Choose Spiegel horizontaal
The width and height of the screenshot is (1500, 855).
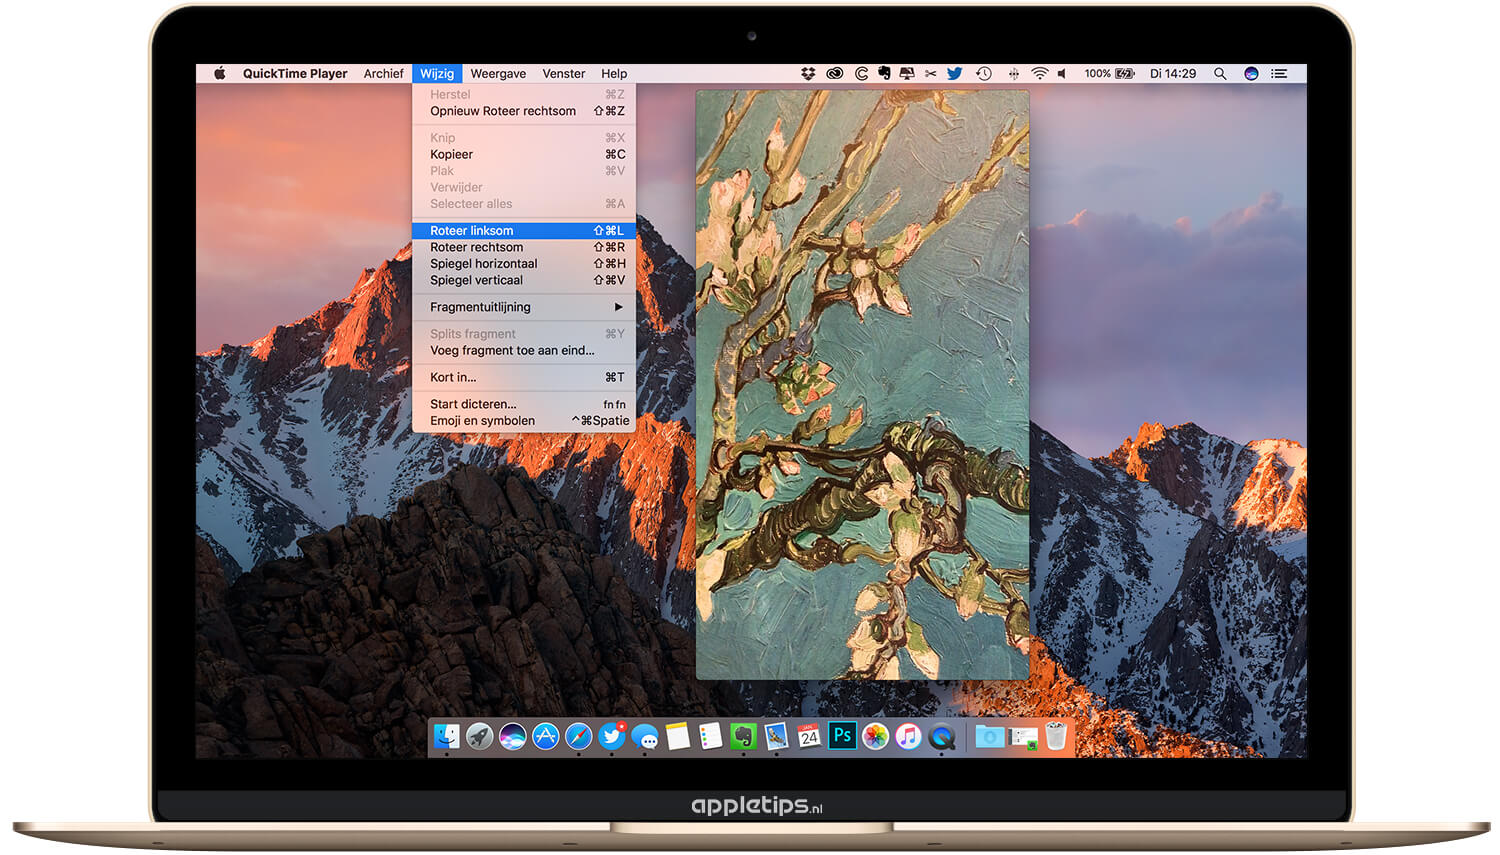point(524,264)
